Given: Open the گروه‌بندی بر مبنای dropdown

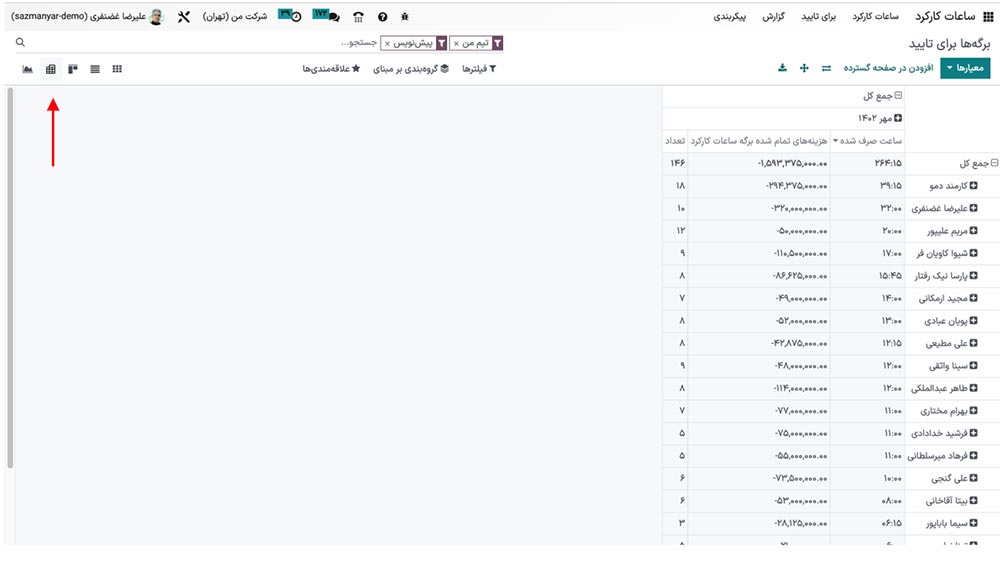Looking at the screenshot, I should tap(410, 69).
